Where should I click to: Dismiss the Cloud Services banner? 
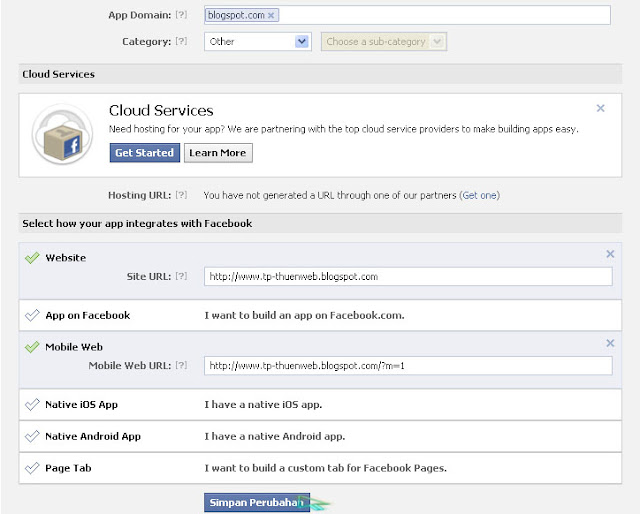[x=600, y=108]
